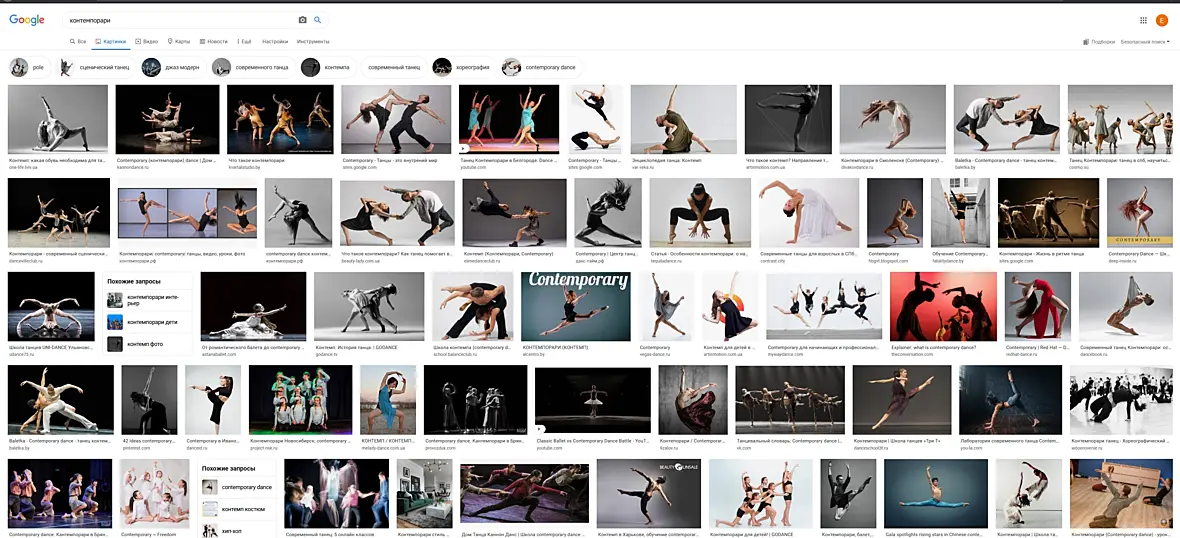Viewport: 1180px width, 538px height.
Task: Open the Google apps grid
Action: (x=1143, y=20)
